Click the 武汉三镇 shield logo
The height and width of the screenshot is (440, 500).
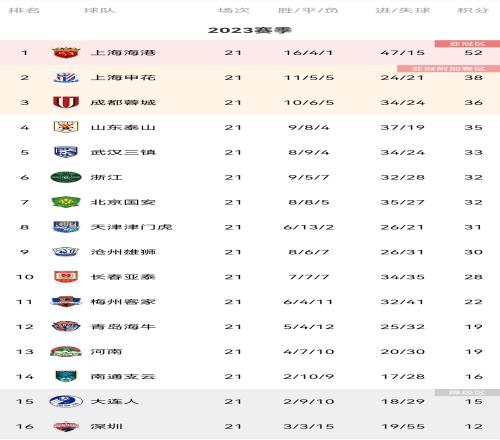point(66,152)
